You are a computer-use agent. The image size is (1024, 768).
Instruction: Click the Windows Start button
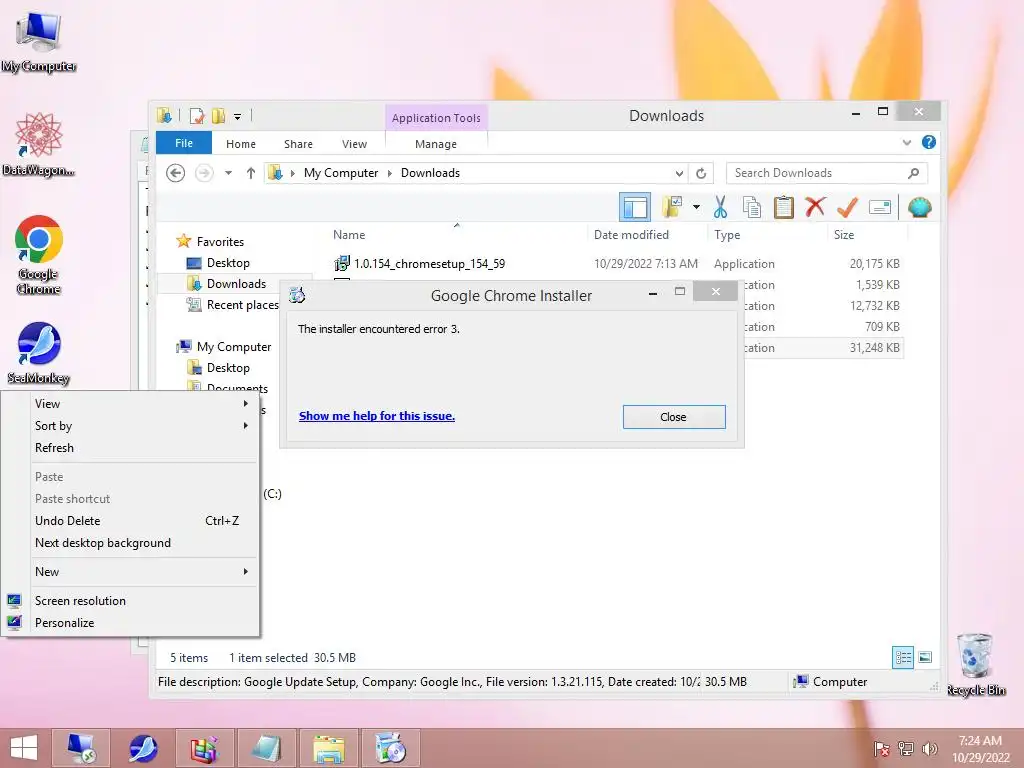(x=24, y=748)
